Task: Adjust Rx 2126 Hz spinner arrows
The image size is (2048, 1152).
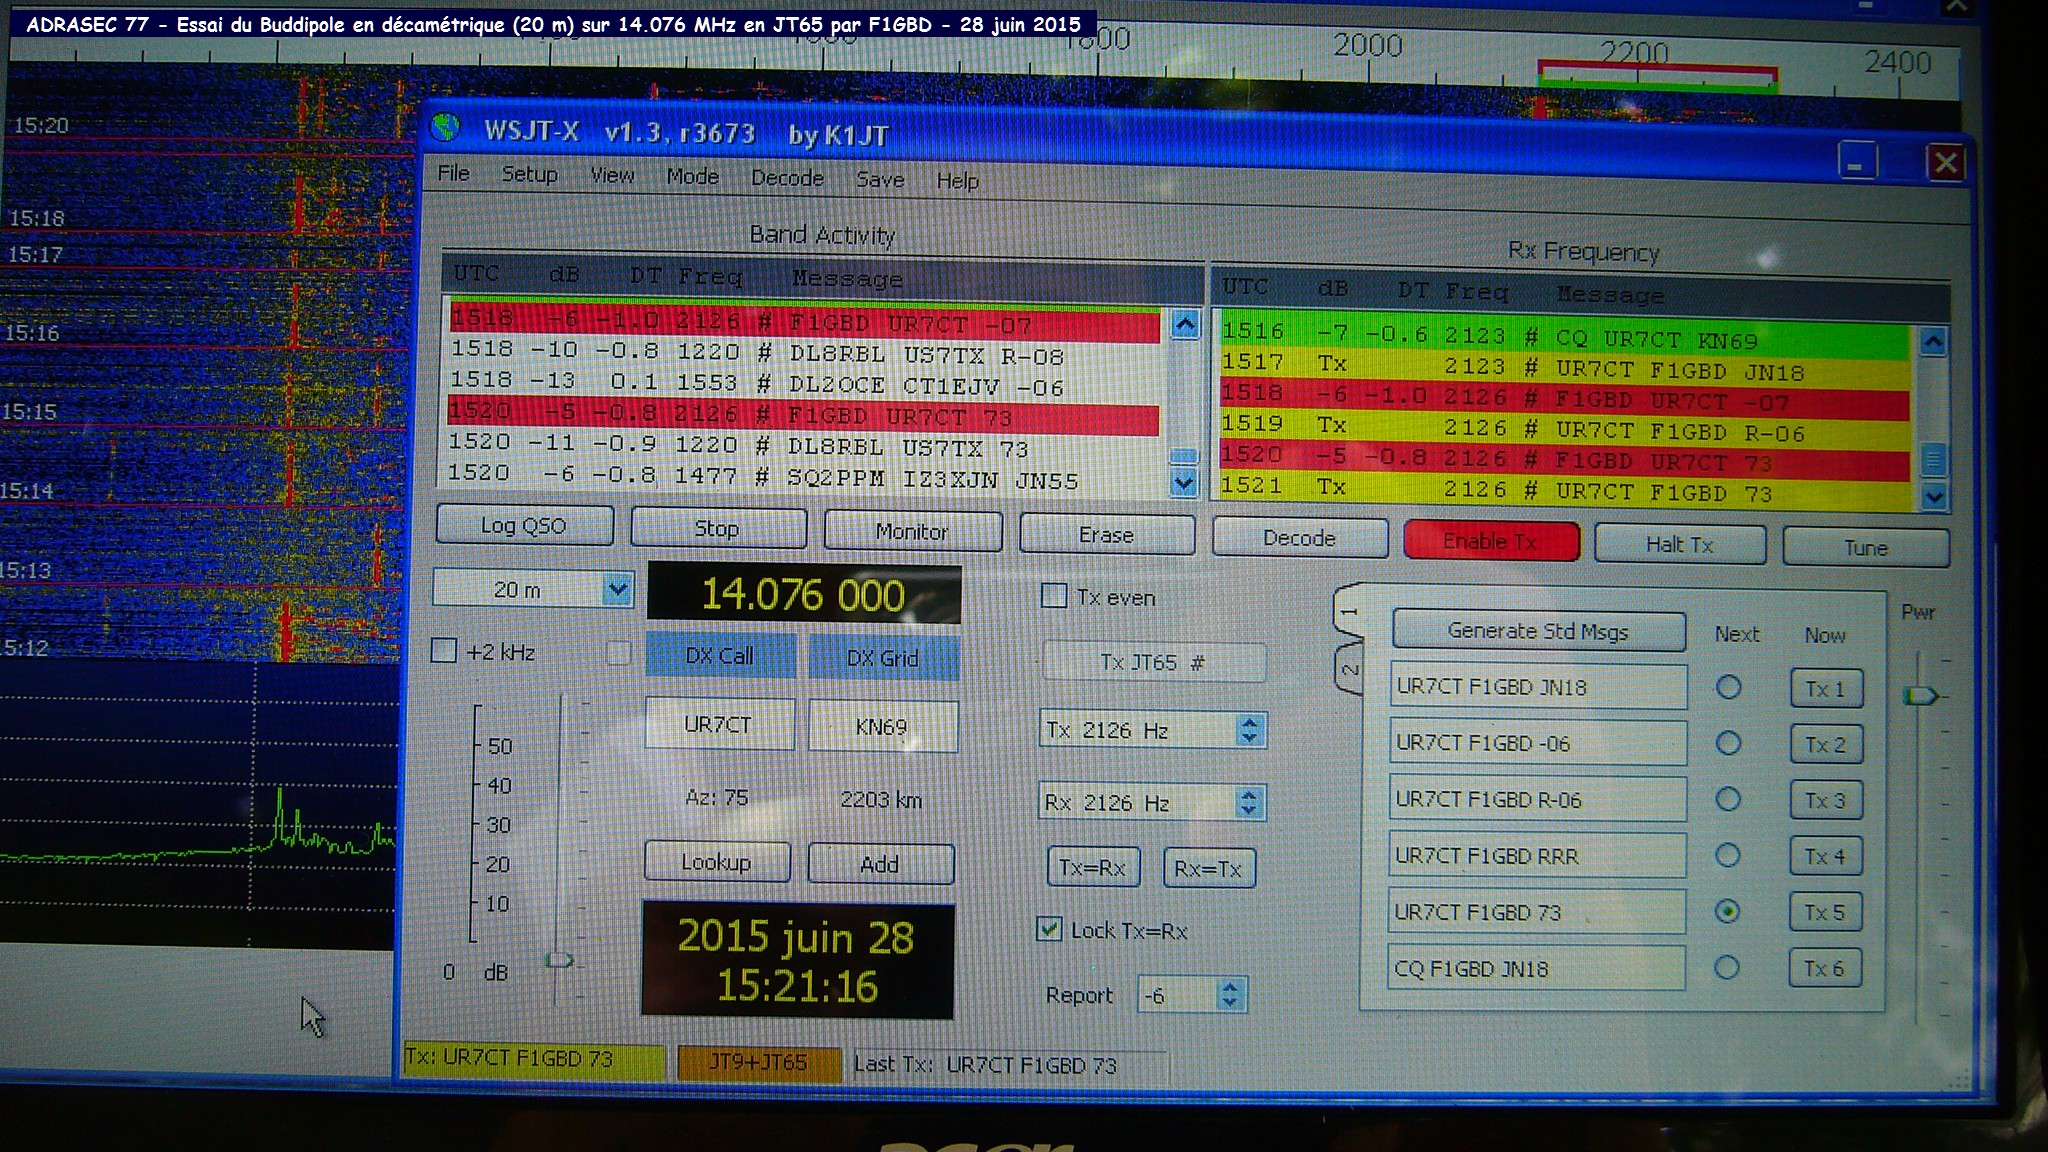Action: 1247,802
